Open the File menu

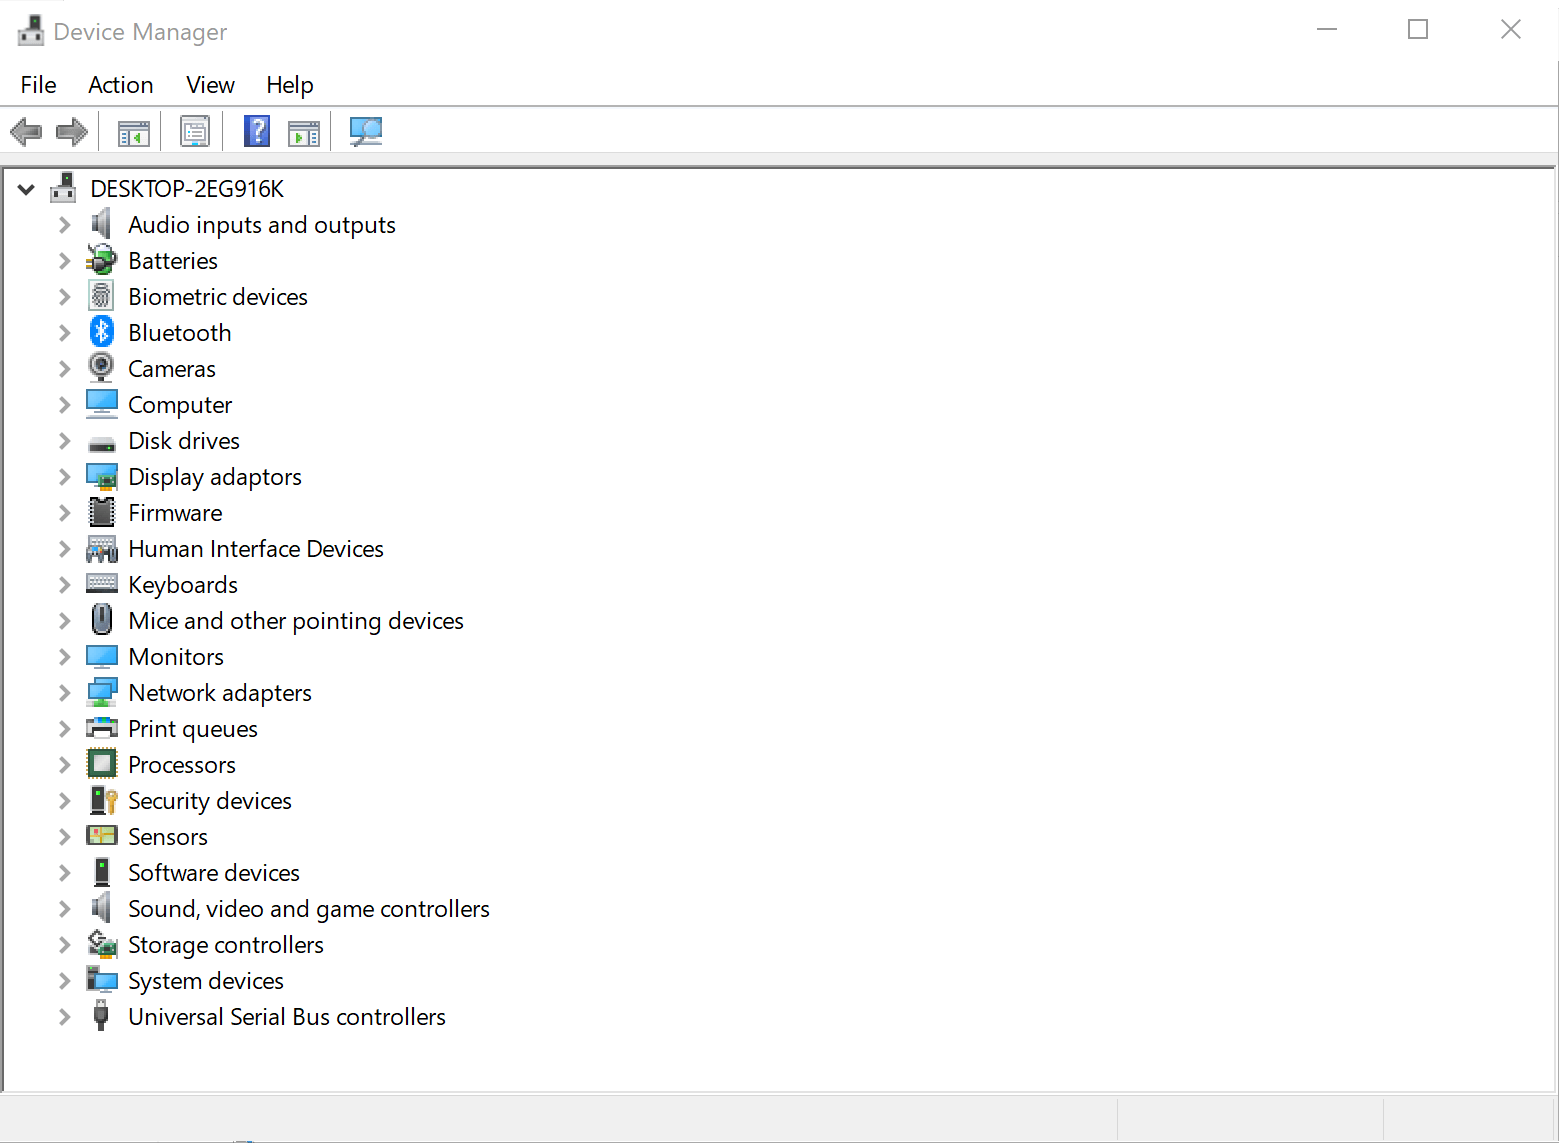tap(39, 85)
